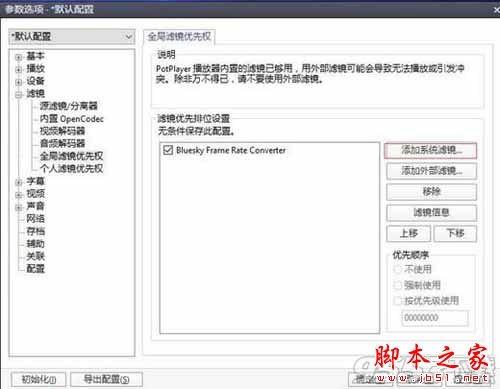Select 源滤镜/分离器 in the tree

click(x=69, y=106)
